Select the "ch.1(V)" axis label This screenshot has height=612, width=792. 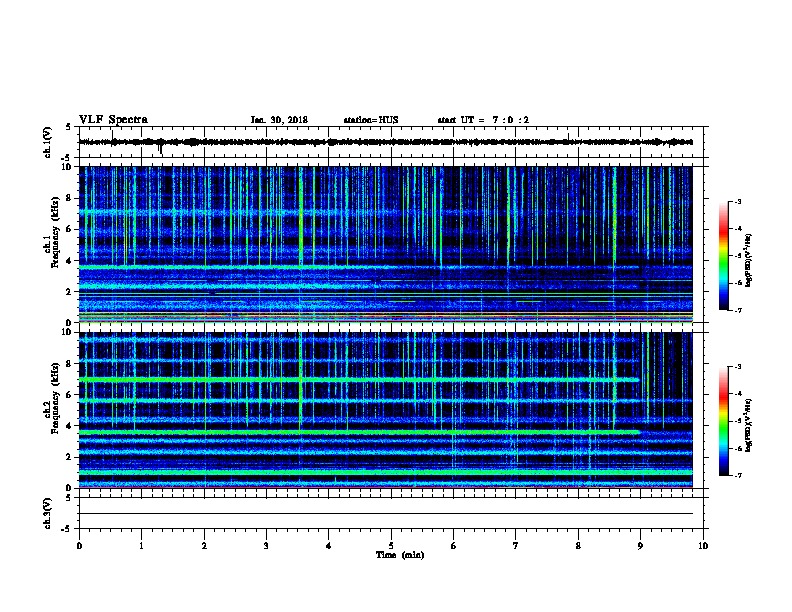(x=48, y=142)
